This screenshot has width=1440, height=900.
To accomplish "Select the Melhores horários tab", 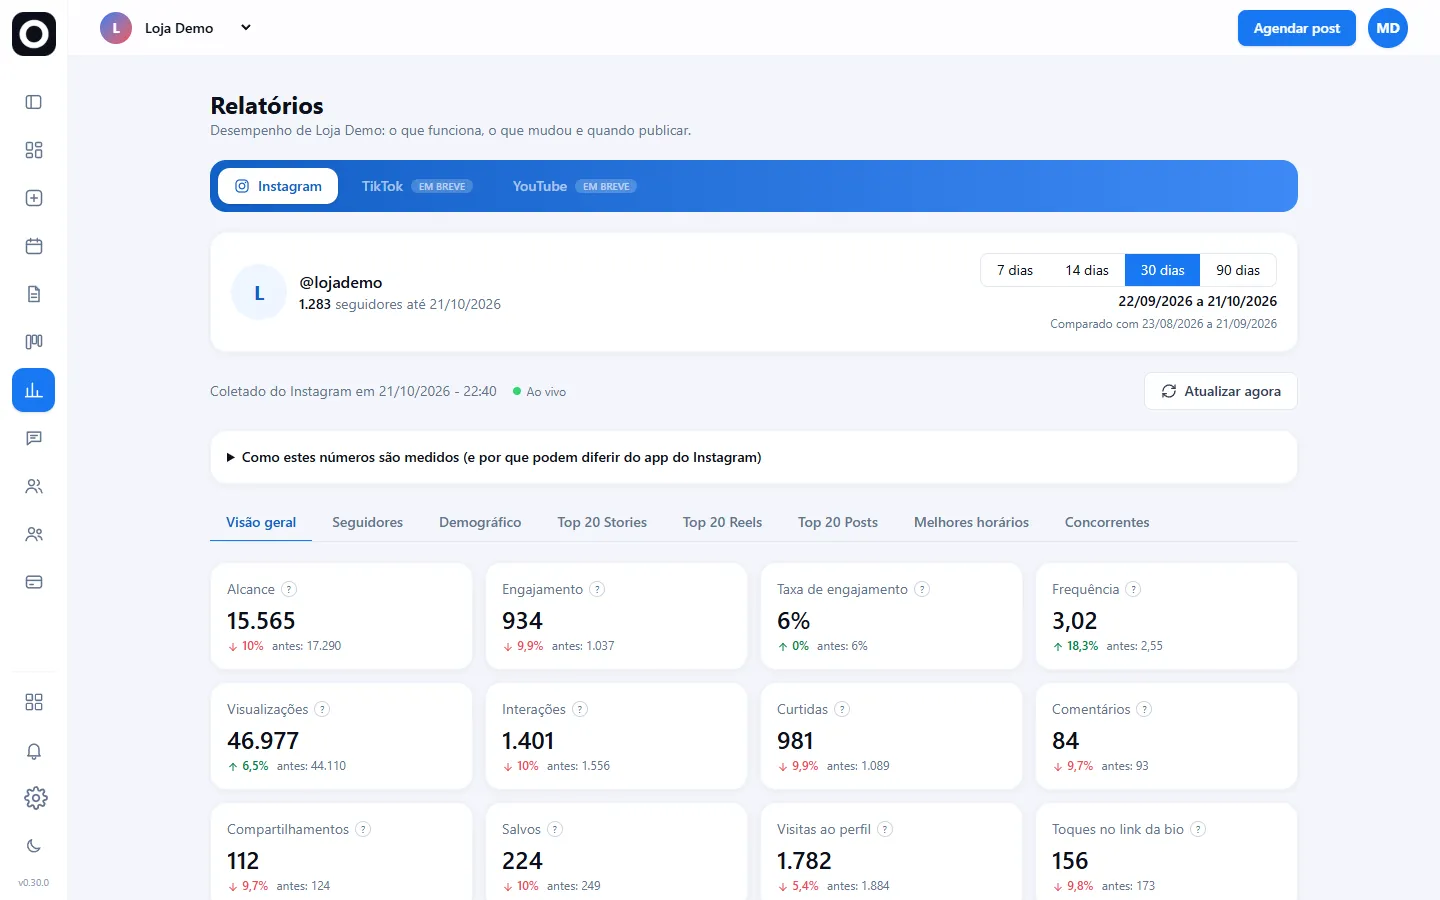I will tap(971, 522).
